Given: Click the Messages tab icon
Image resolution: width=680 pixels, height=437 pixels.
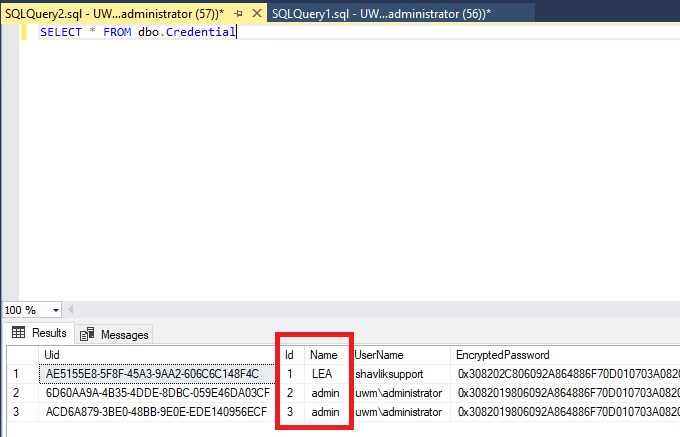Looking at the screenshot, I should click(87, 334).
